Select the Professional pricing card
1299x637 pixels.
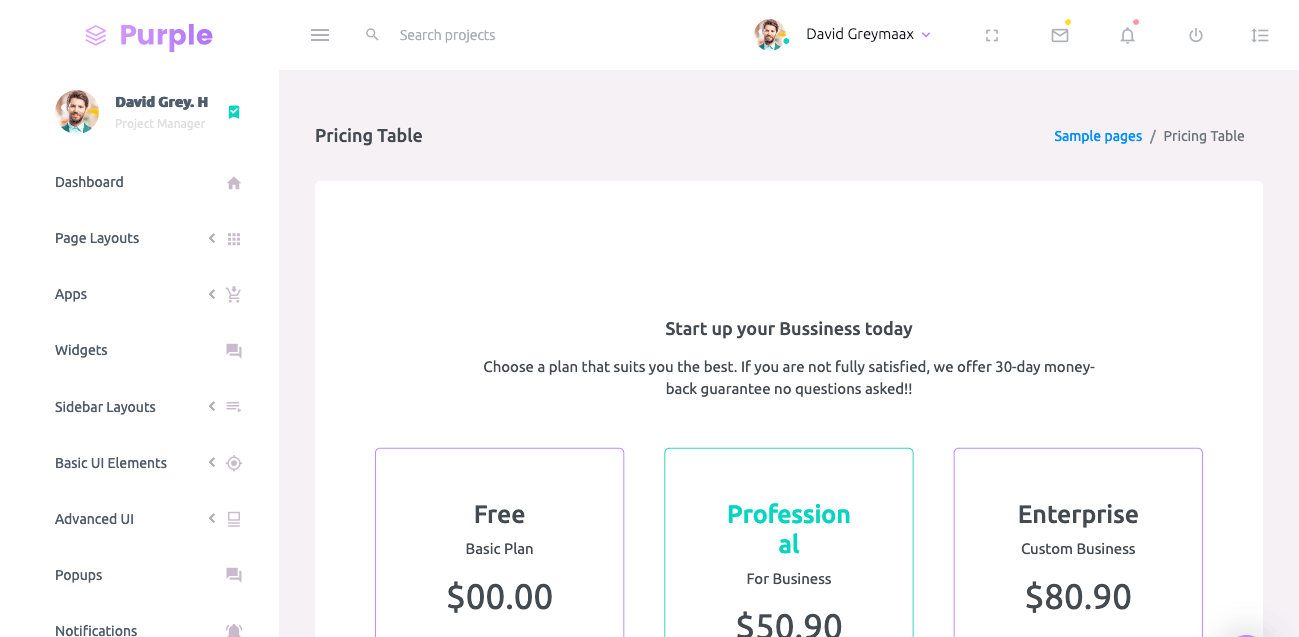(x=789, y=542)
